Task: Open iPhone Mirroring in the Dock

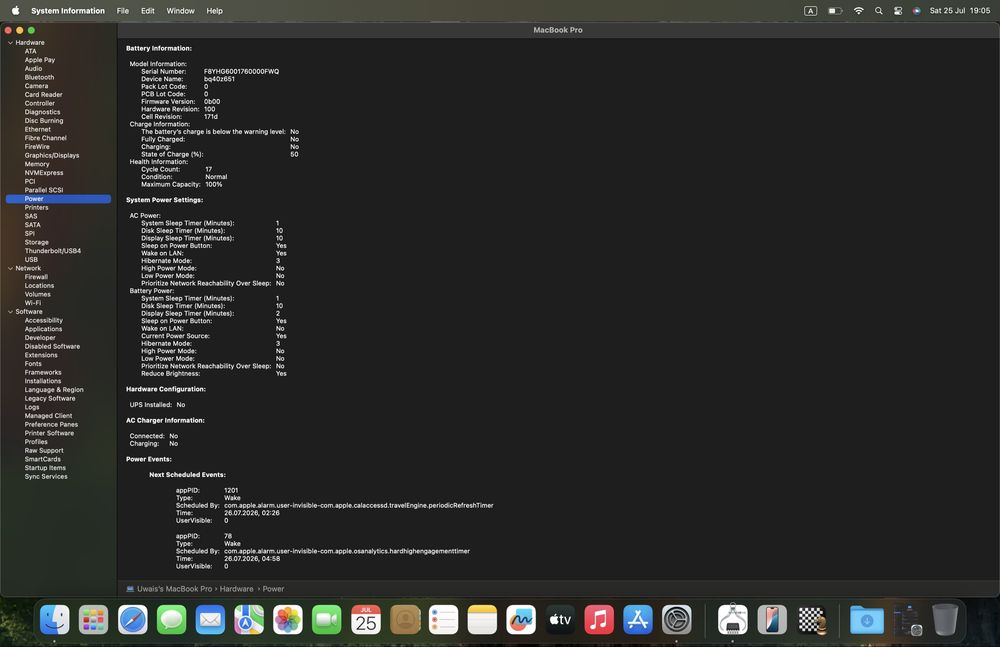Action: pyautogui.click(x=772, y=620)
